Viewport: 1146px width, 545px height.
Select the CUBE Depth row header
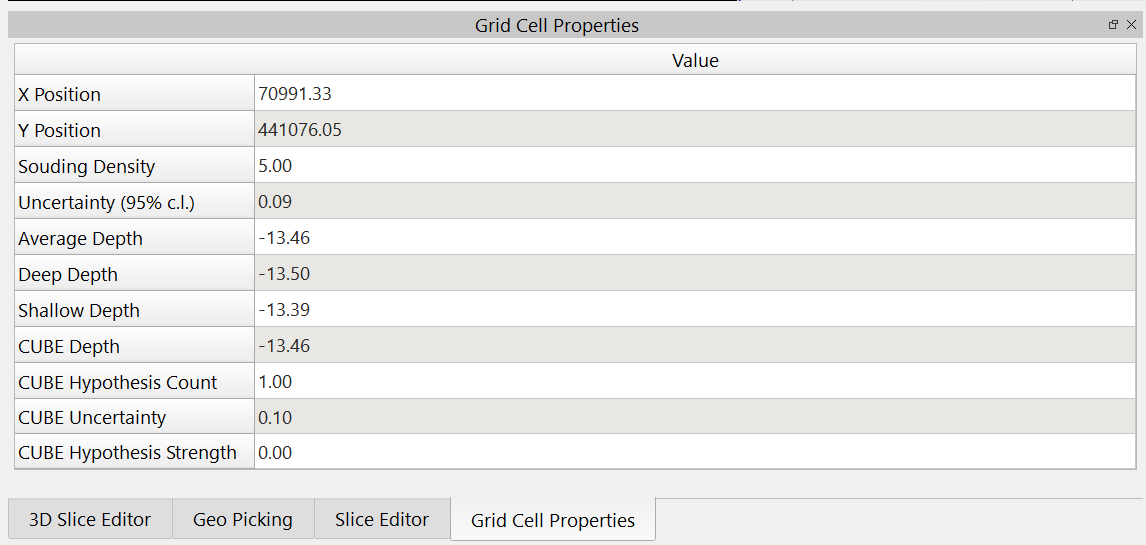(x=135, y=347)
